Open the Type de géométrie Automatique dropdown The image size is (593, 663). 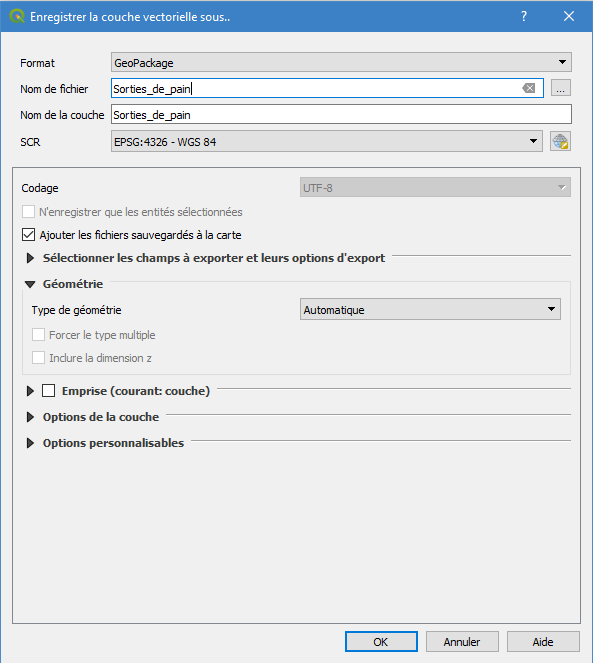click(430, 310)
